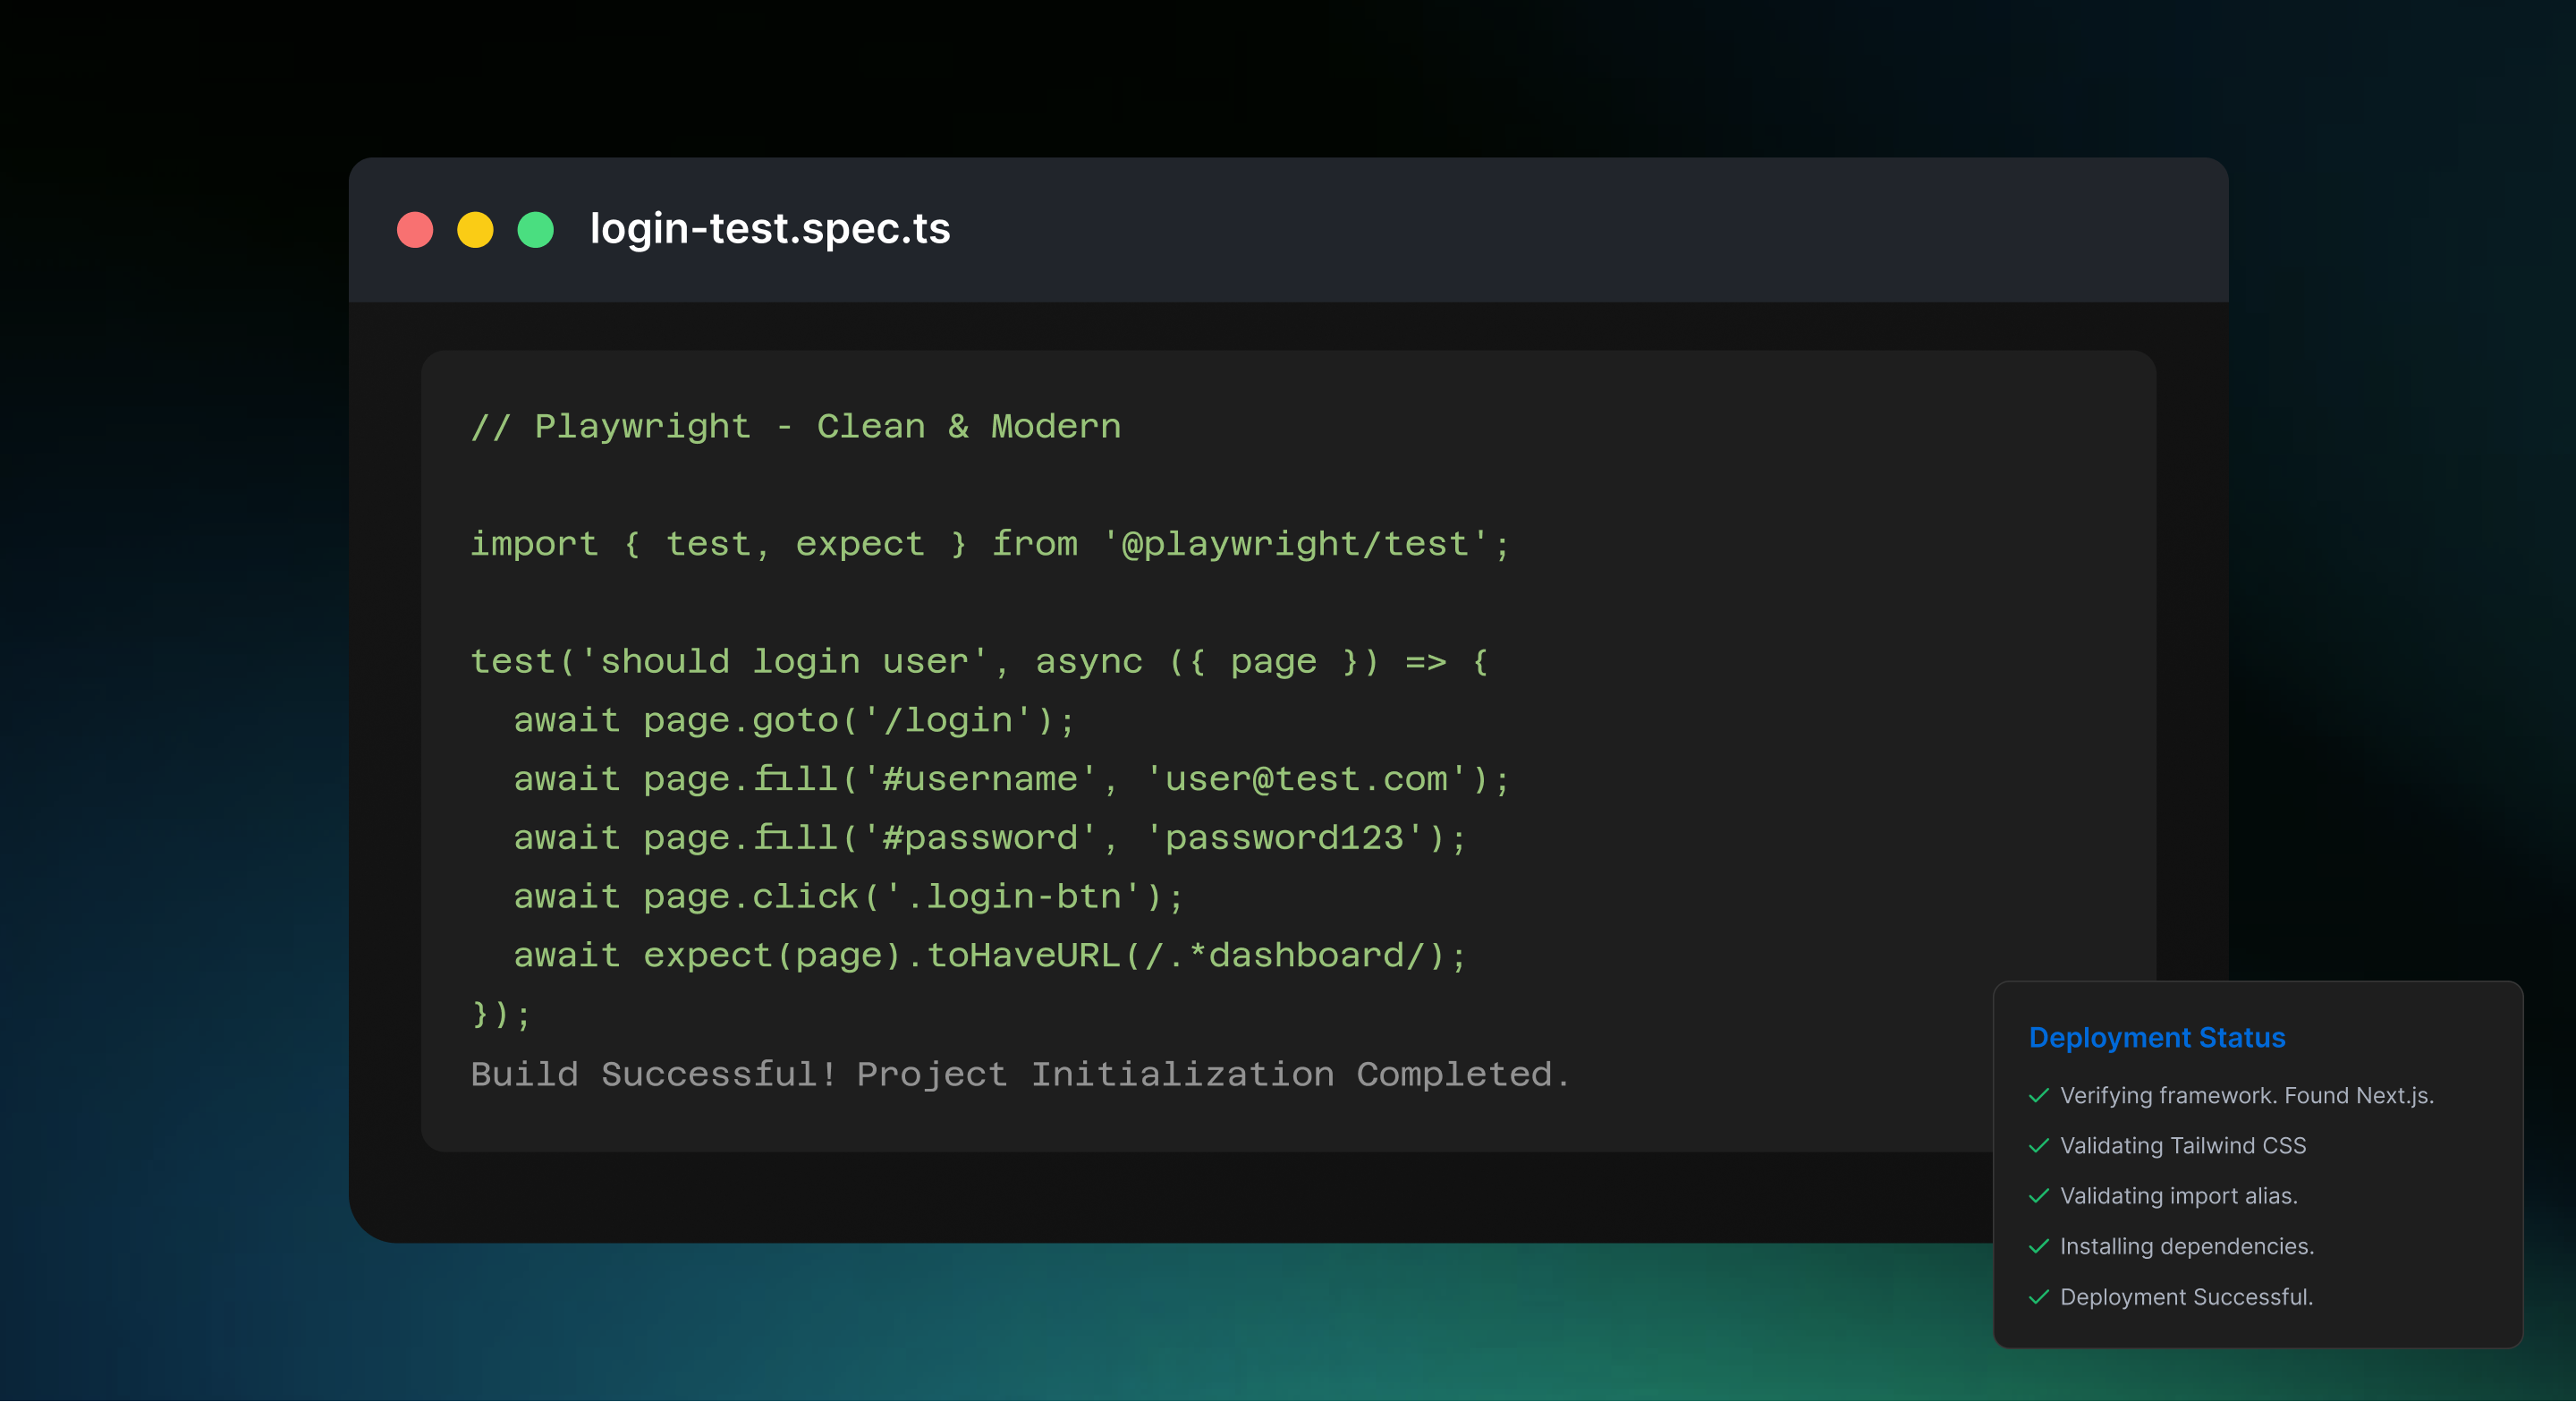Click the Build Successful message line
Viewport: 2576px width, 1402px height.
click(1020, 1074)
